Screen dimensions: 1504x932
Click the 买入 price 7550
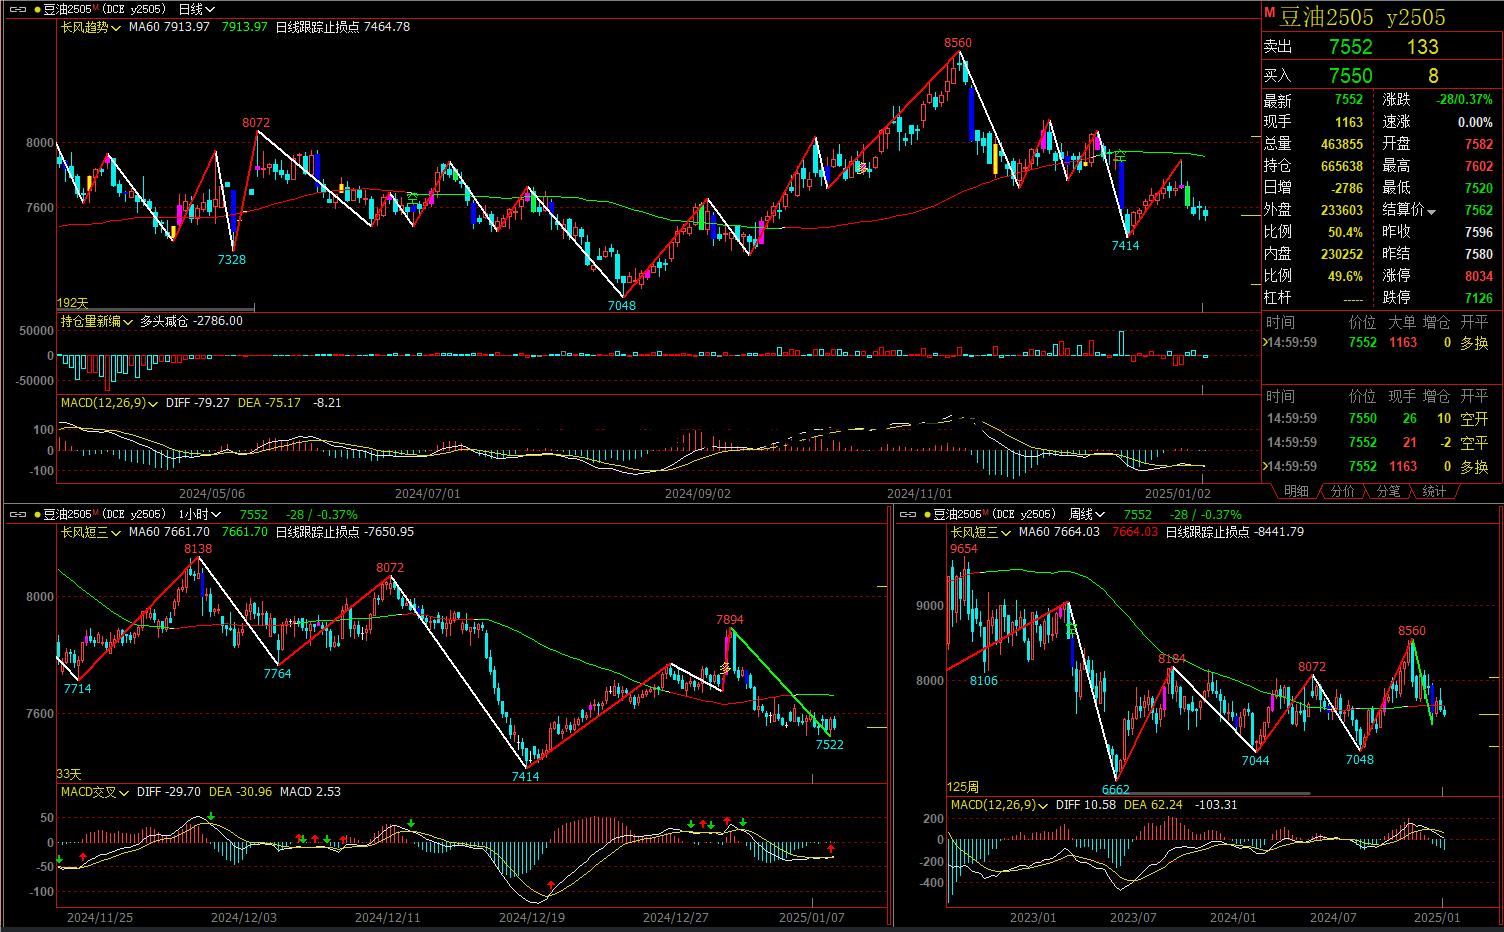(1350, 76)
